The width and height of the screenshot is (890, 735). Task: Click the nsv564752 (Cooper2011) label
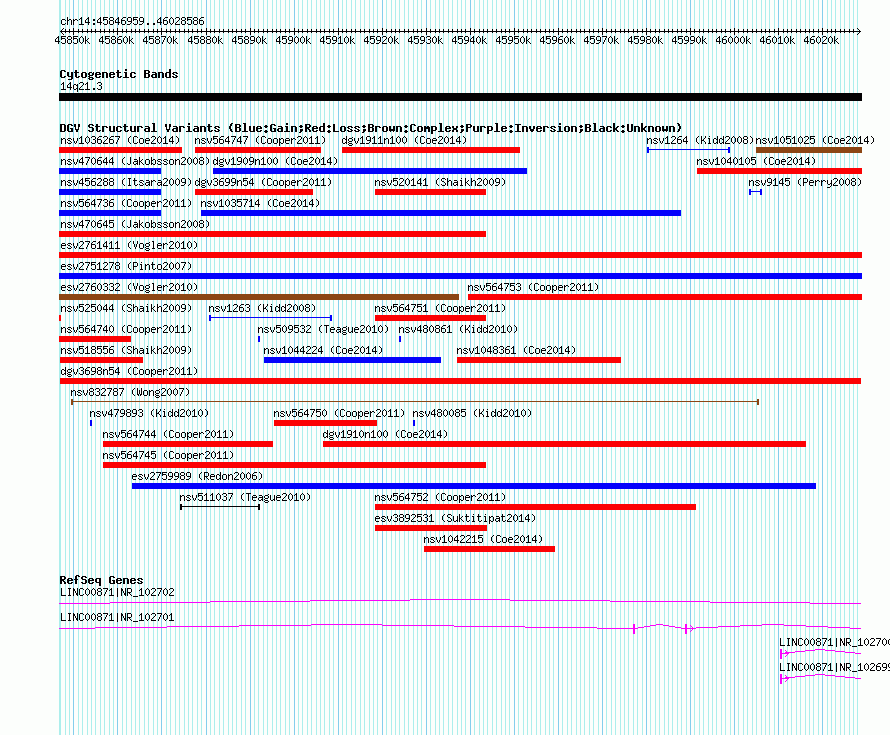click(x=440, y=497)
